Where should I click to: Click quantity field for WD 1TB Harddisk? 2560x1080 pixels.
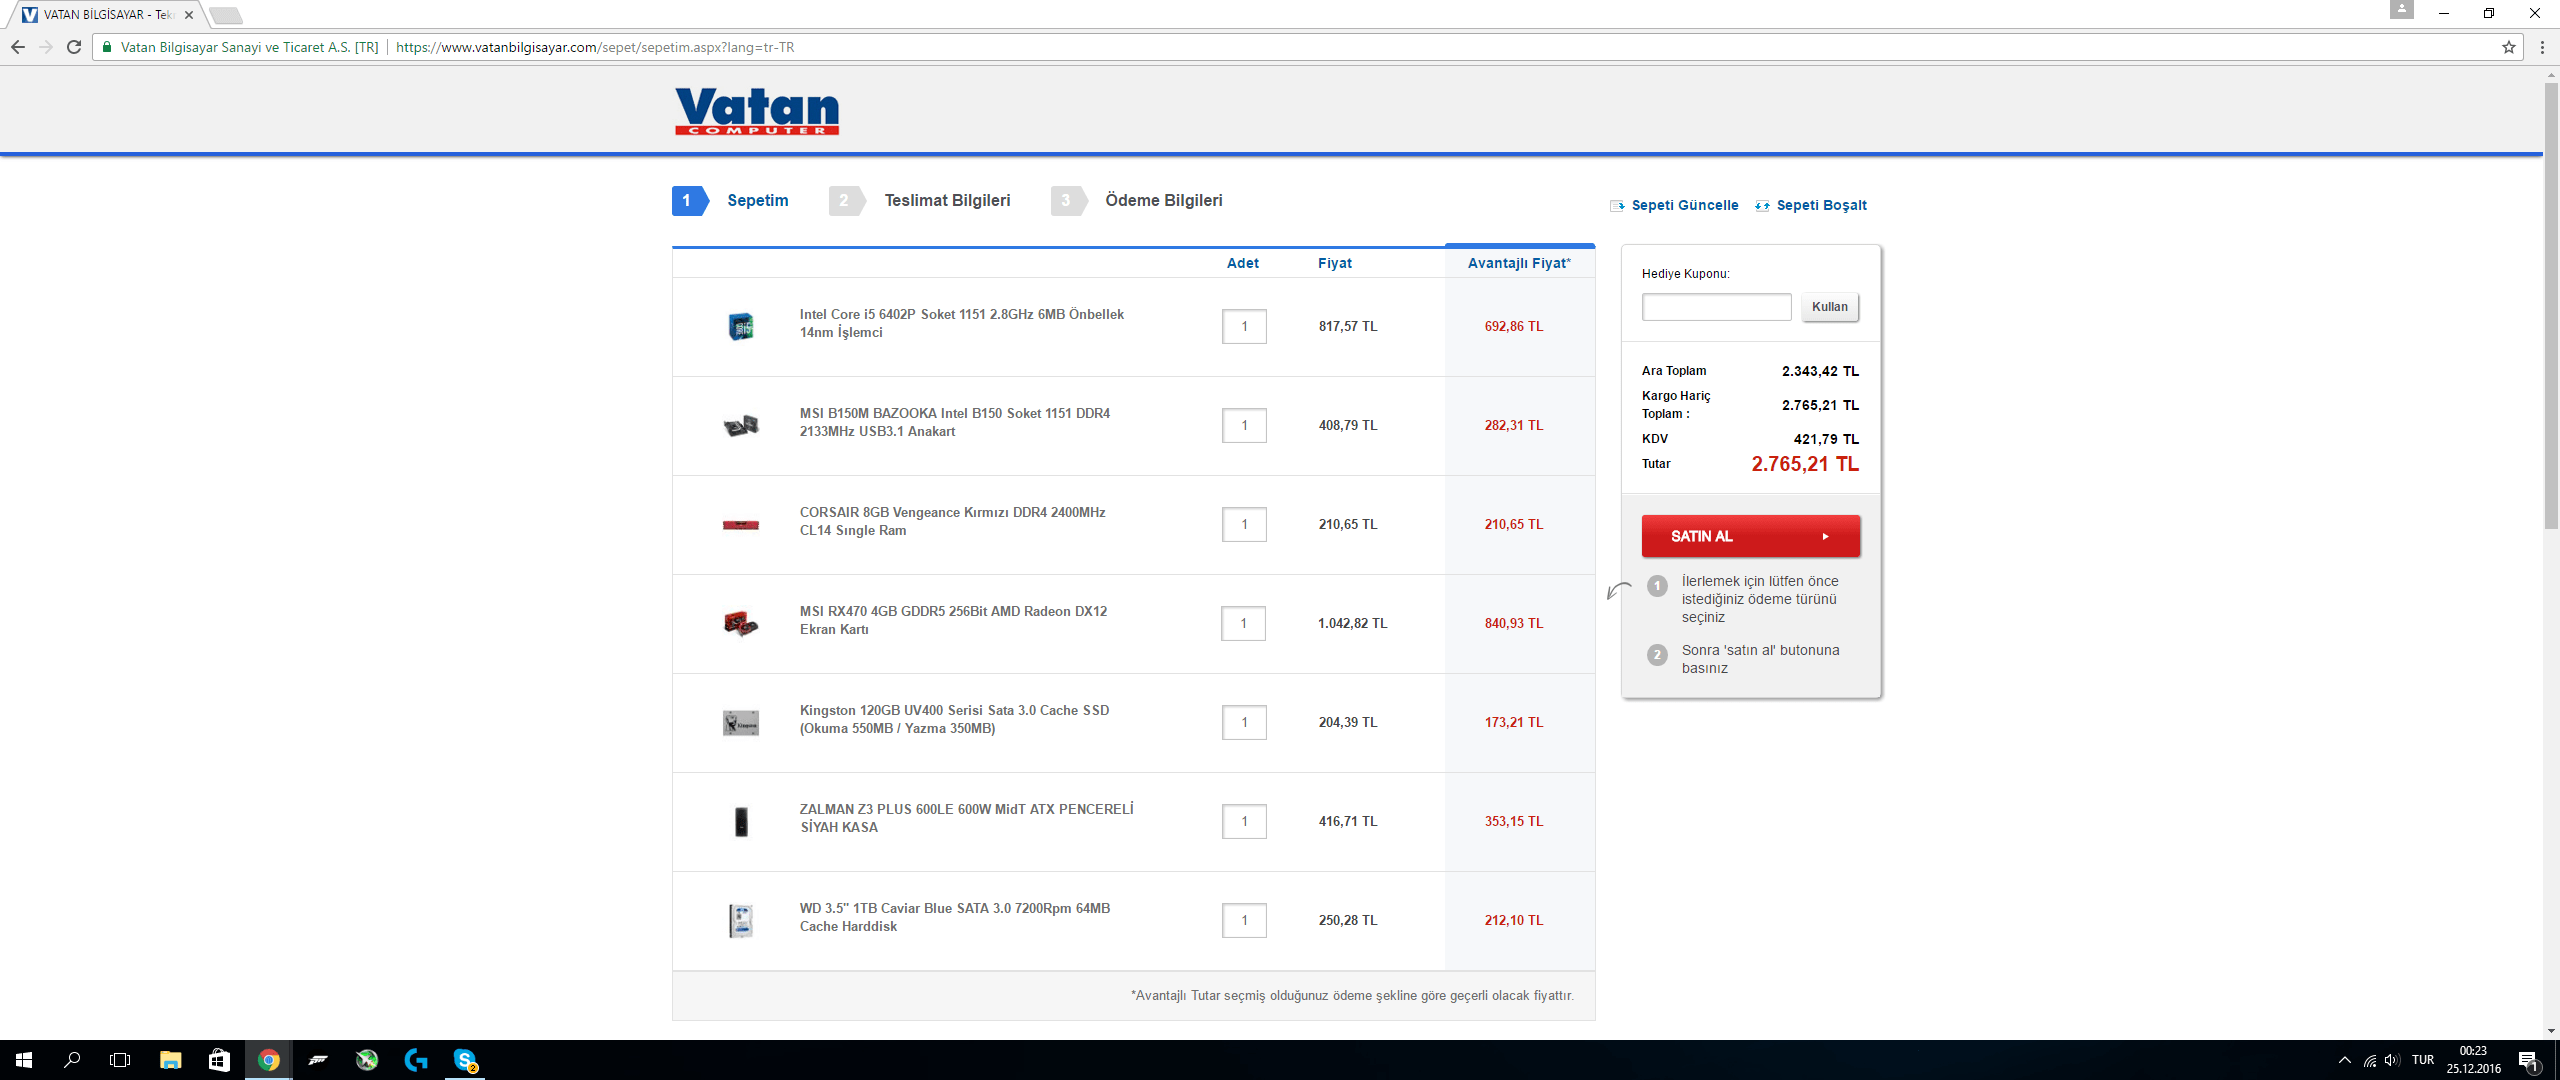click(1243, 920)
